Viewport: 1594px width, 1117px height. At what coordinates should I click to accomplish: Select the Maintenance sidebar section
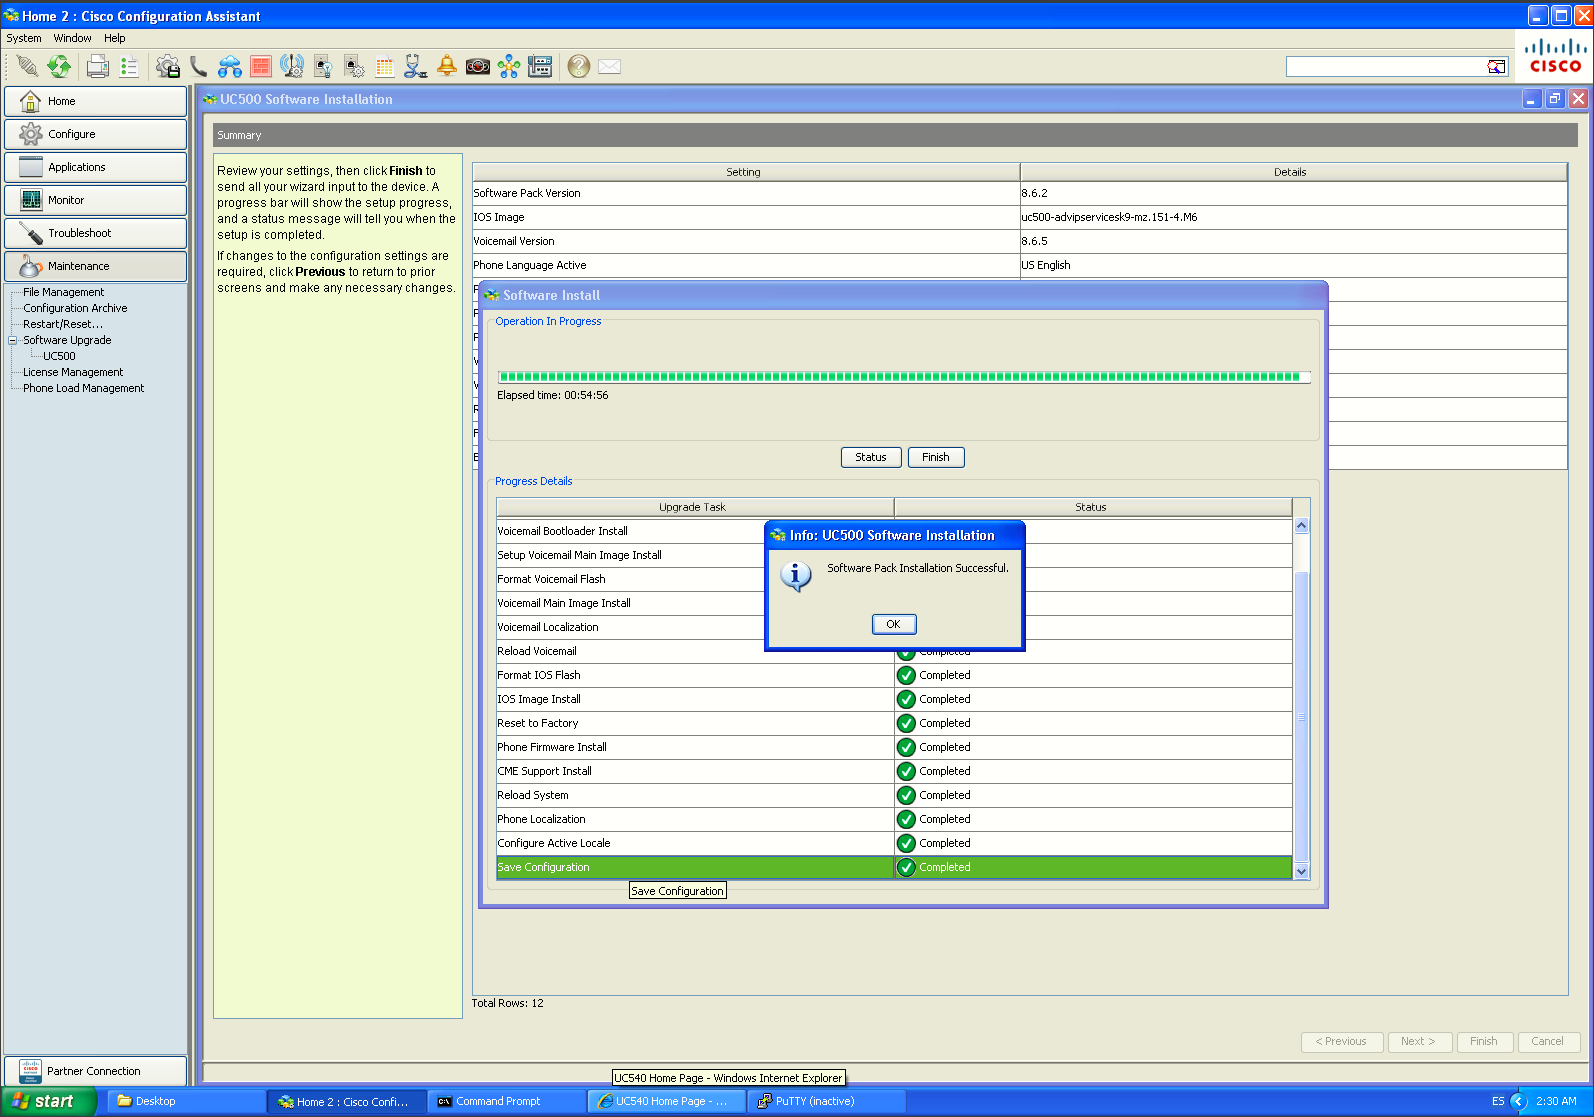[x=95, y=266]
